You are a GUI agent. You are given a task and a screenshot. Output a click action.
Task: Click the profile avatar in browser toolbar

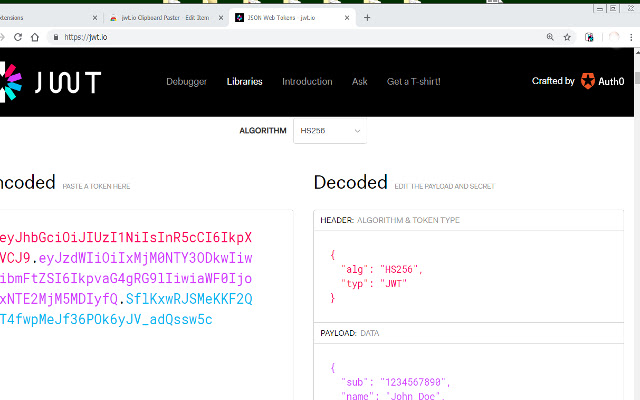coord(614,37)
